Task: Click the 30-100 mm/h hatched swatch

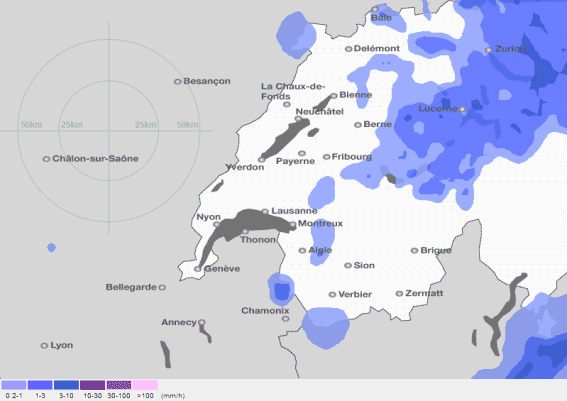Action: click(x=119, y=385)
